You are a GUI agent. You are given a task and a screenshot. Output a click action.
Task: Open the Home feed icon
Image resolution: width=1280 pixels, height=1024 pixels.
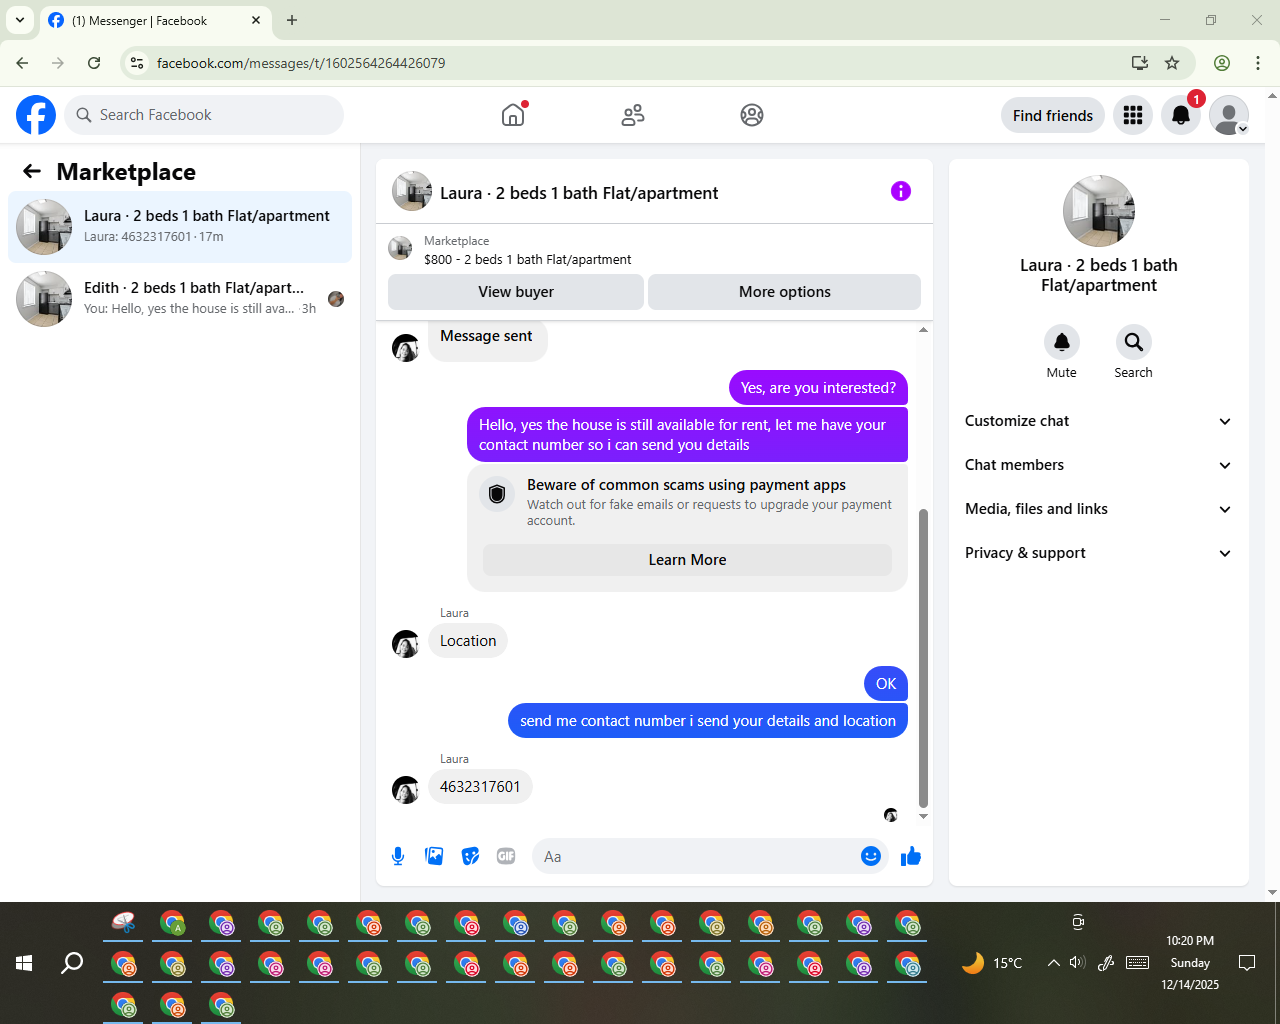click(x=513, y=115)
